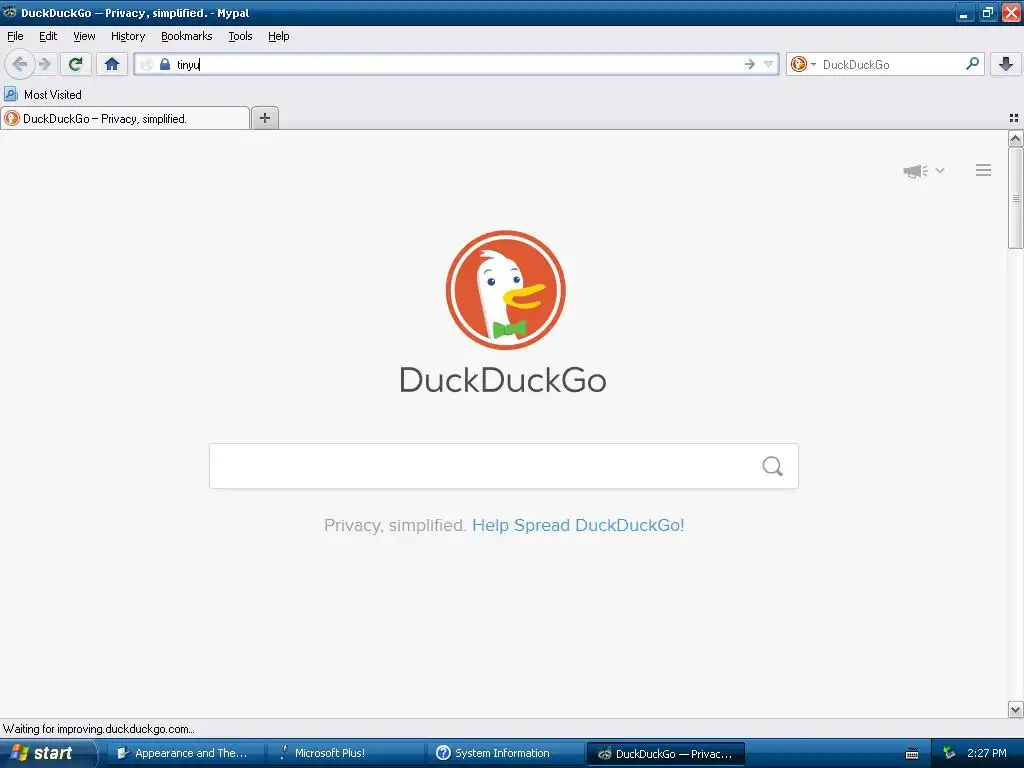Viewport: 1024px width, 768px height.
Task: Click the megaphone icon on the DuckDuckGo page
Action: pos(915,171)
